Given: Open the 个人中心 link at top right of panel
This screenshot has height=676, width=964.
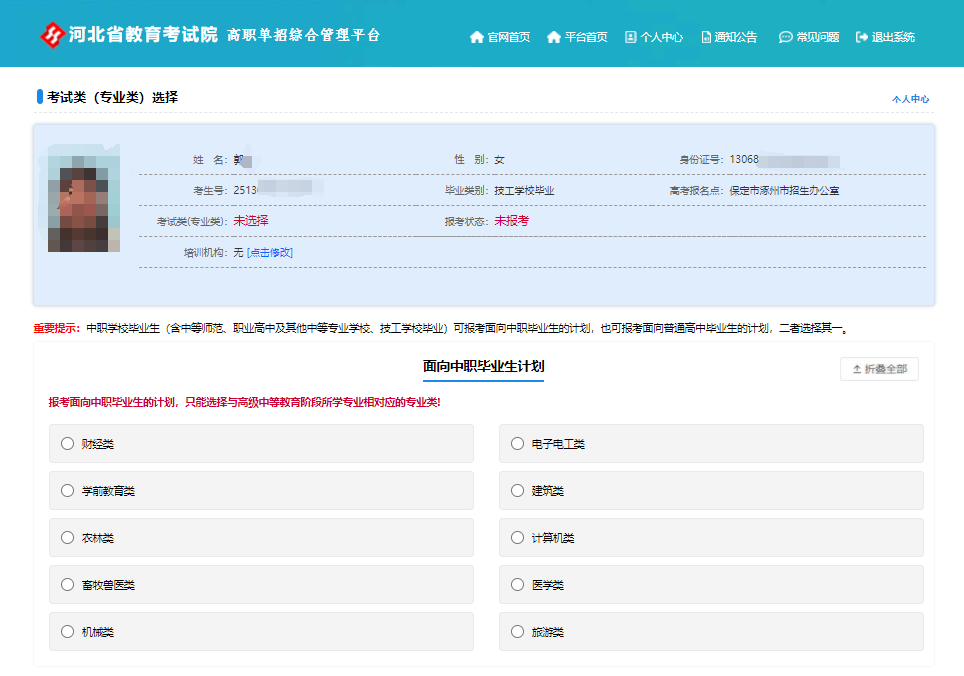Looking at the screenshot, I should (910, 99).
